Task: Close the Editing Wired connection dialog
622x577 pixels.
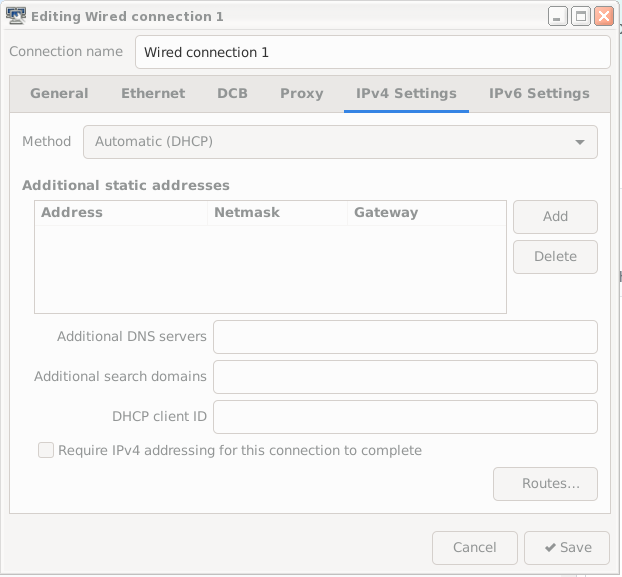Action: pyautogui.click(x=604, y=16)
